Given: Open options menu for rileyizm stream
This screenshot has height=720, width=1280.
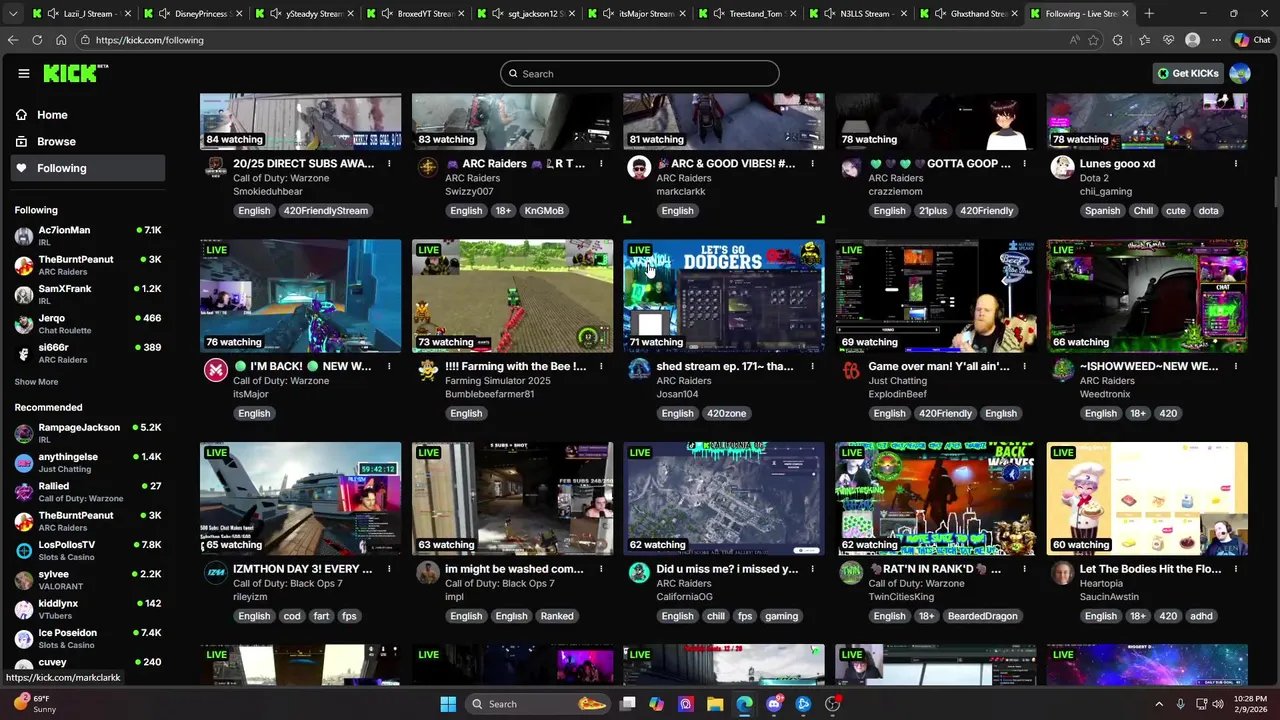Looking at the screenshot, I should (x=389, y=569).
